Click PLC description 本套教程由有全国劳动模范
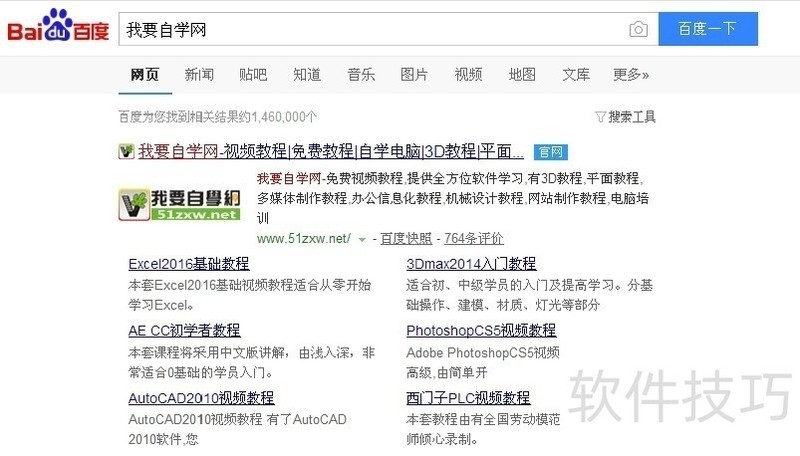This screenshot has width=800, height=456. pos(483,429)
